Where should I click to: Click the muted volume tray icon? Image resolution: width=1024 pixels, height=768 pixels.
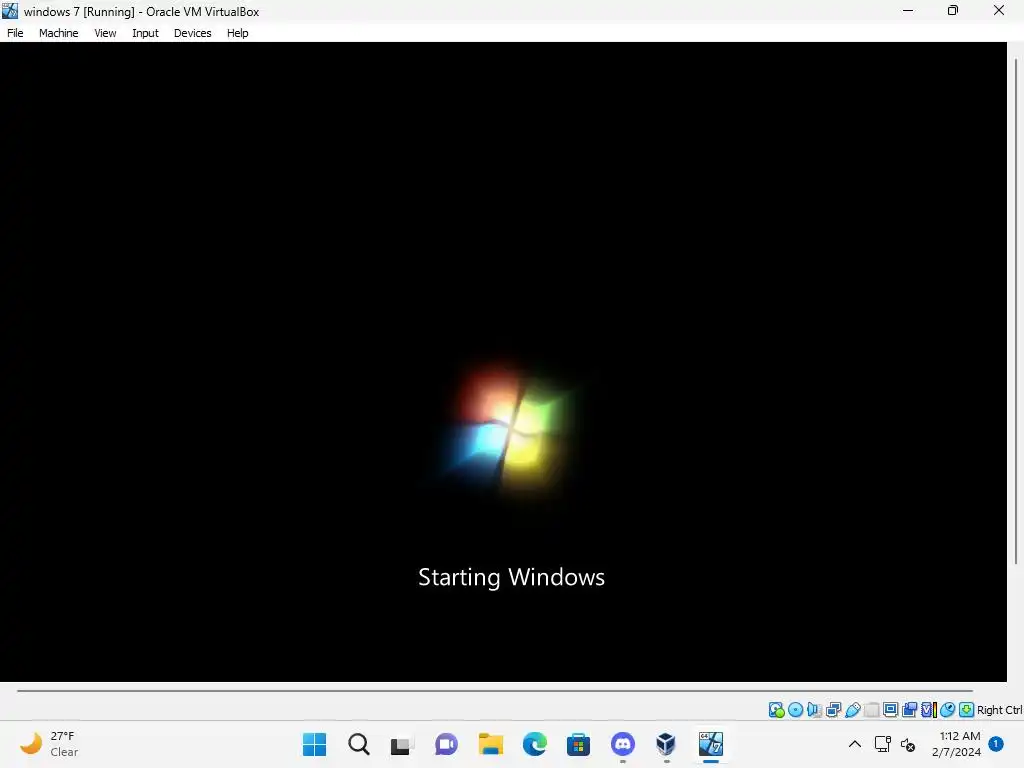(x=908, y=744)
